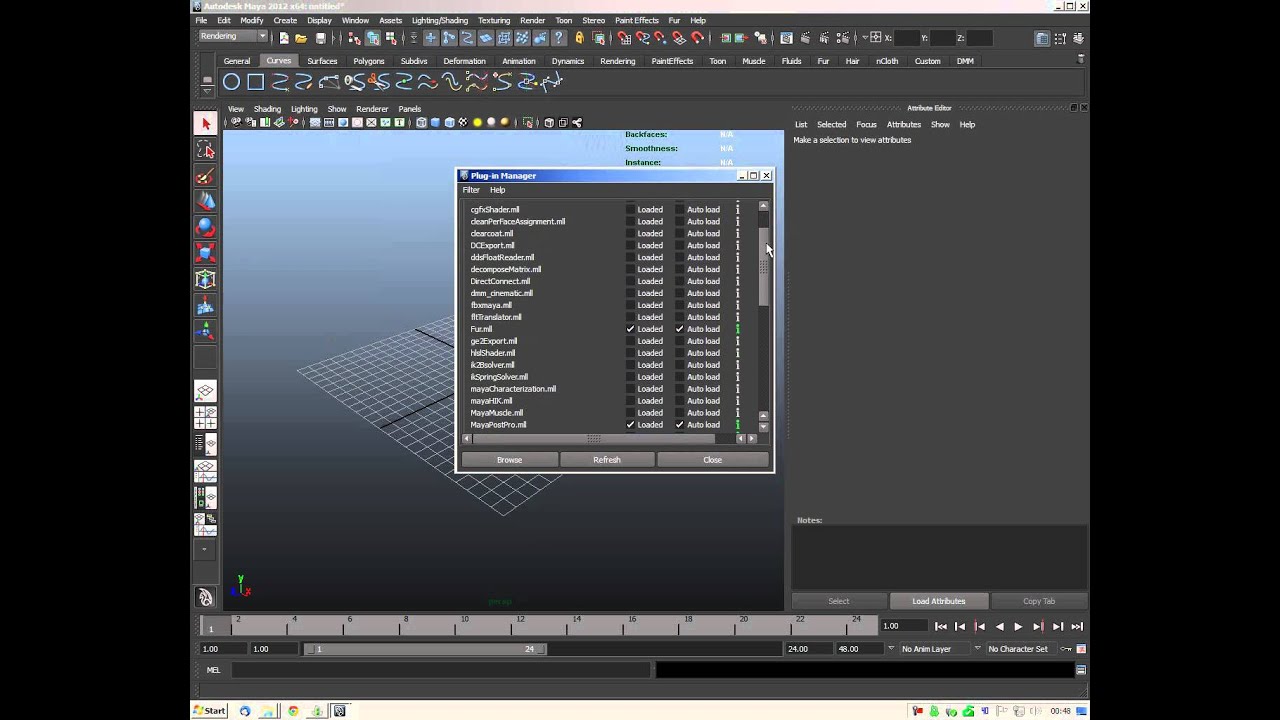Enable the snap to points icon

[x=662, y=38]
